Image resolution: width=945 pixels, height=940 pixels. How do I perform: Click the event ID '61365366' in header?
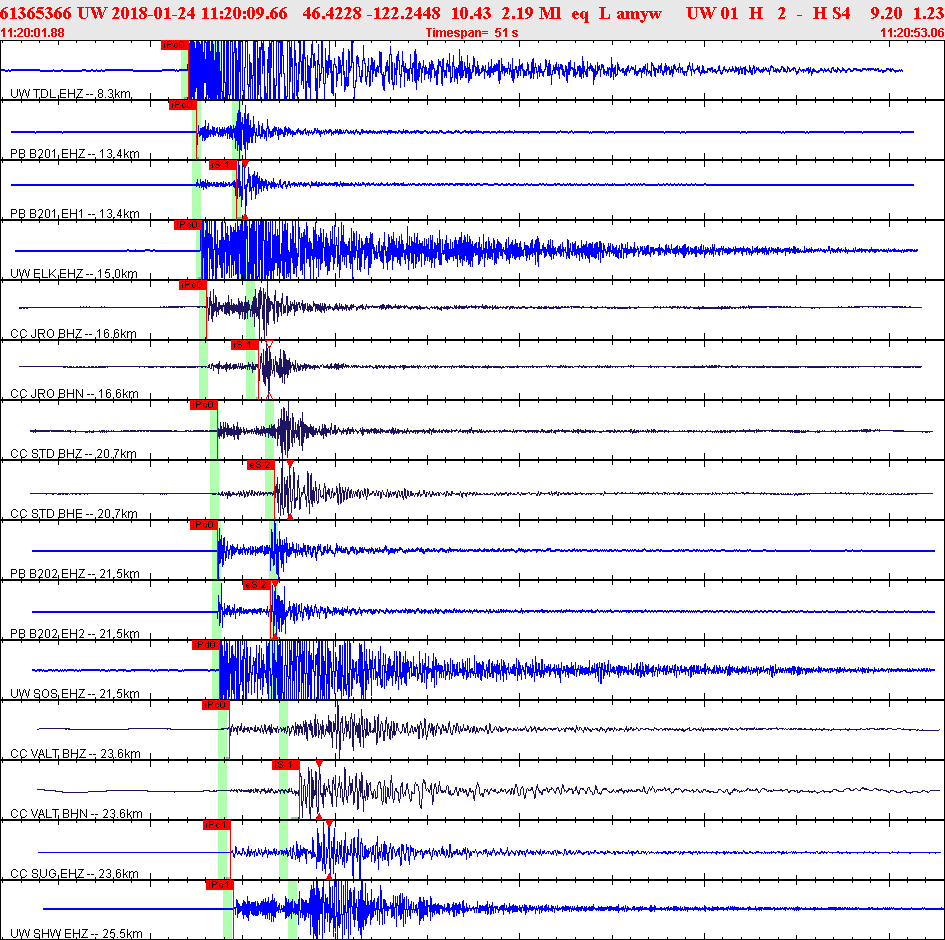click(36, 13)
